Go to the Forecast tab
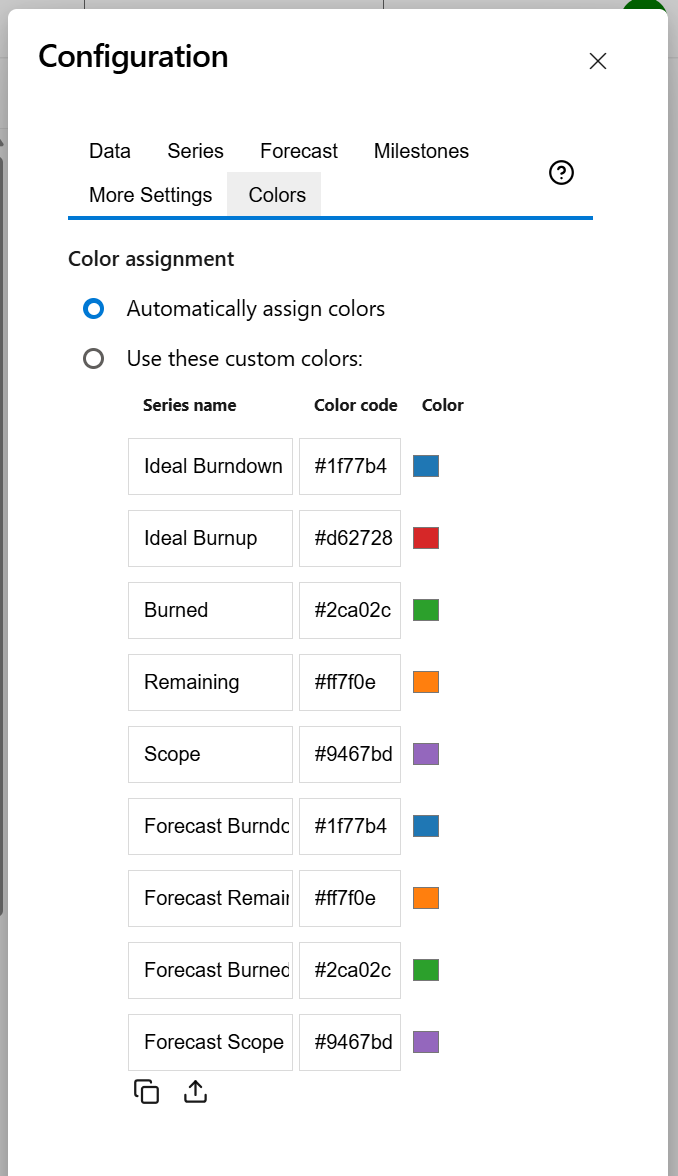Viewport: 678px width, 1176px height. pyautogui.click(x=298, y=151)
